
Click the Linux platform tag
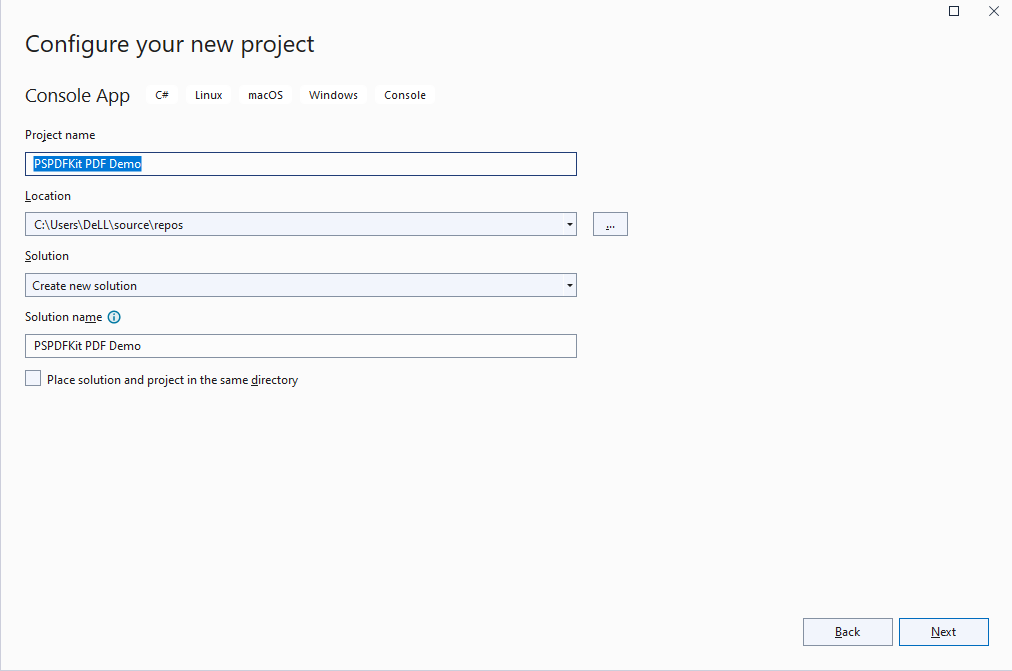208,95
